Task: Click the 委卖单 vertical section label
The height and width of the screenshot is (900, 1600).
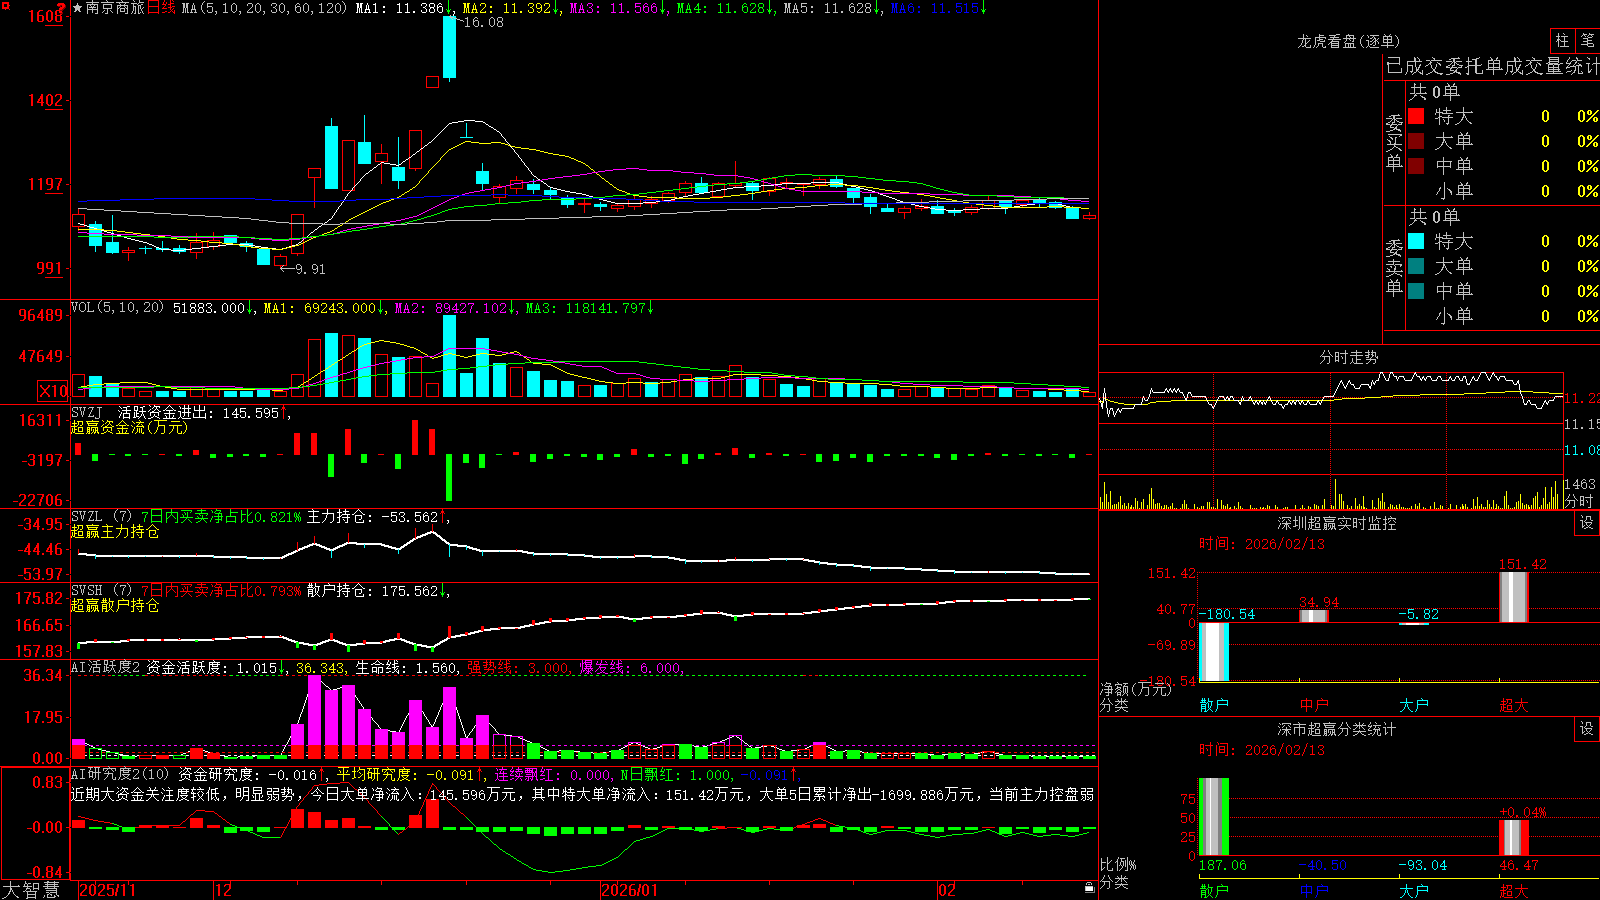Action: pyautogui.click(x=1394, y=267)
